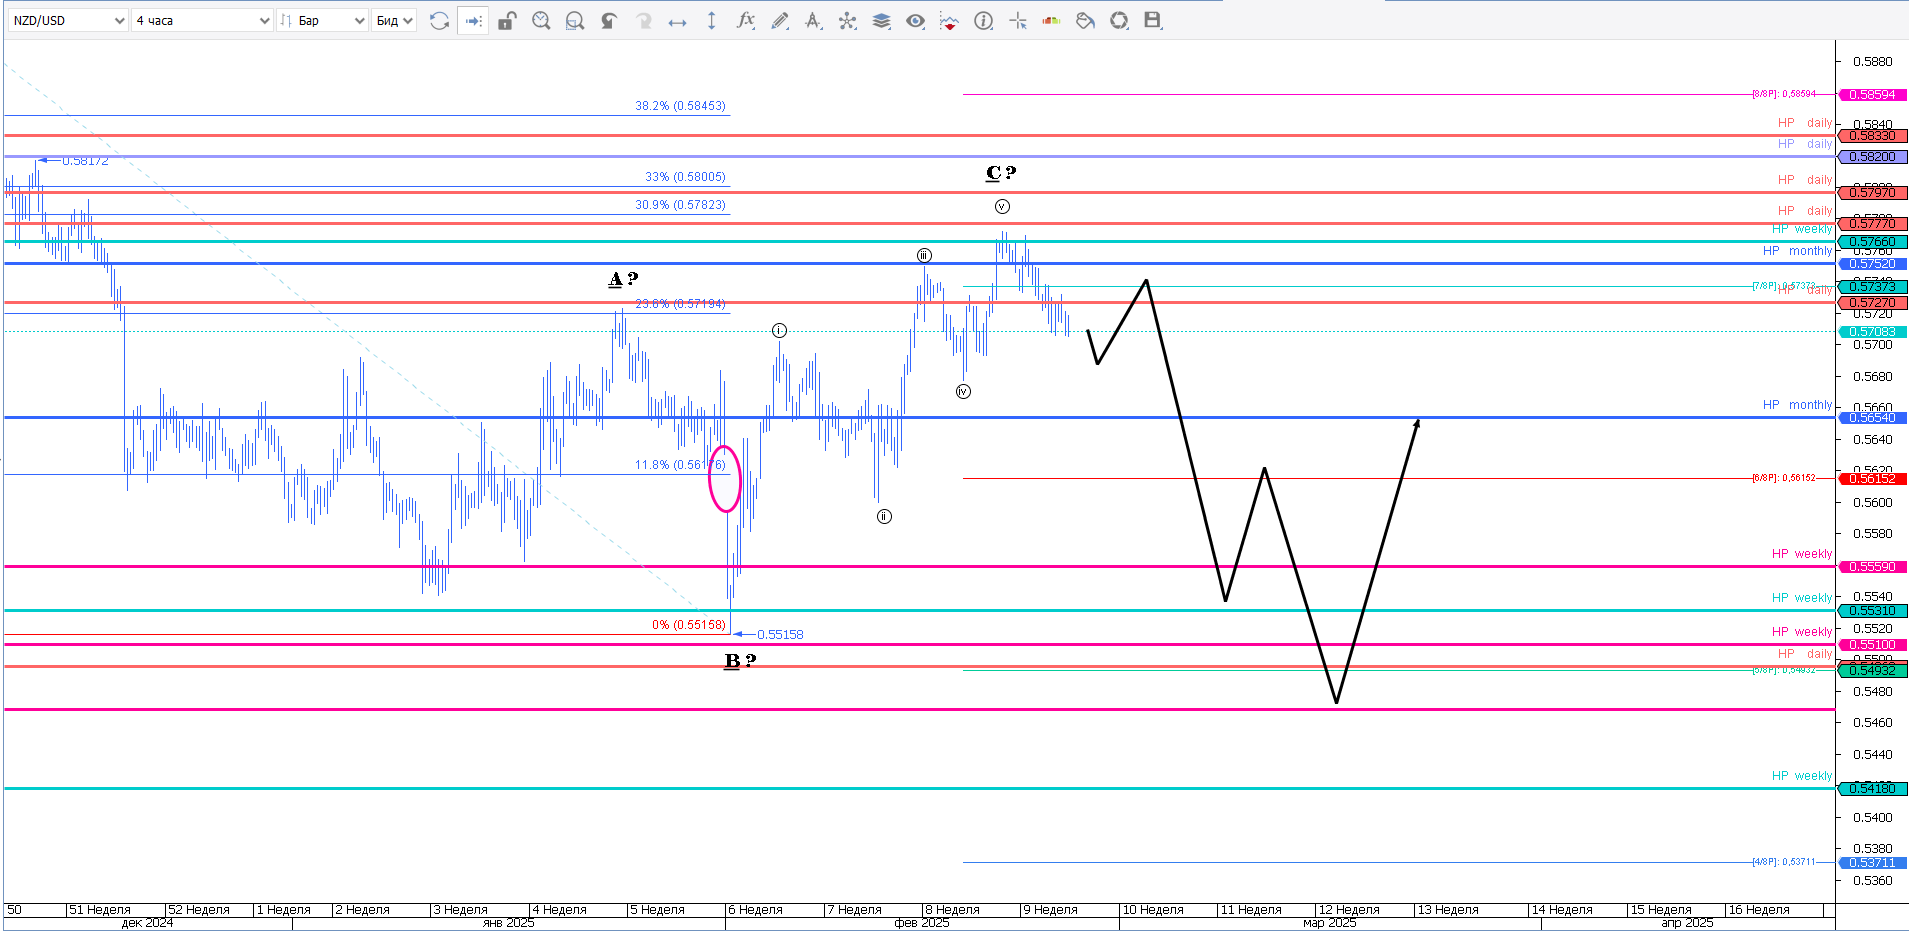
Task: Open the stacked layers icon
Action: coord(881,21)
